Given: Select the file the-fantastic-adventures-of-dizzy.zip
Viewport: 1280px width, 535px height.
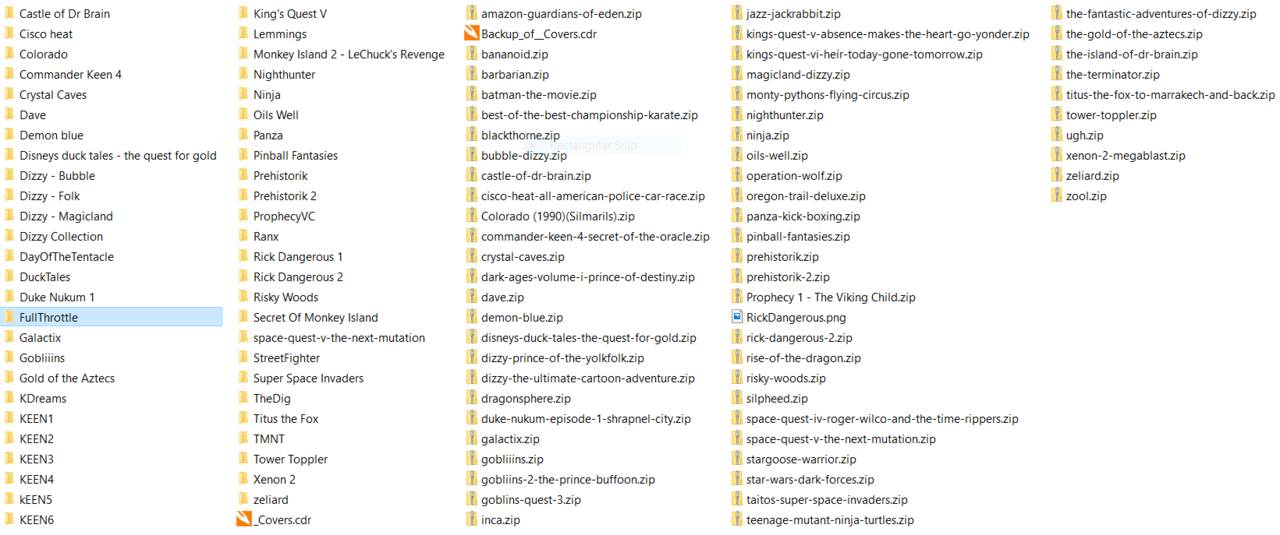Looking at the screenshot, I should click(1160, 14).
